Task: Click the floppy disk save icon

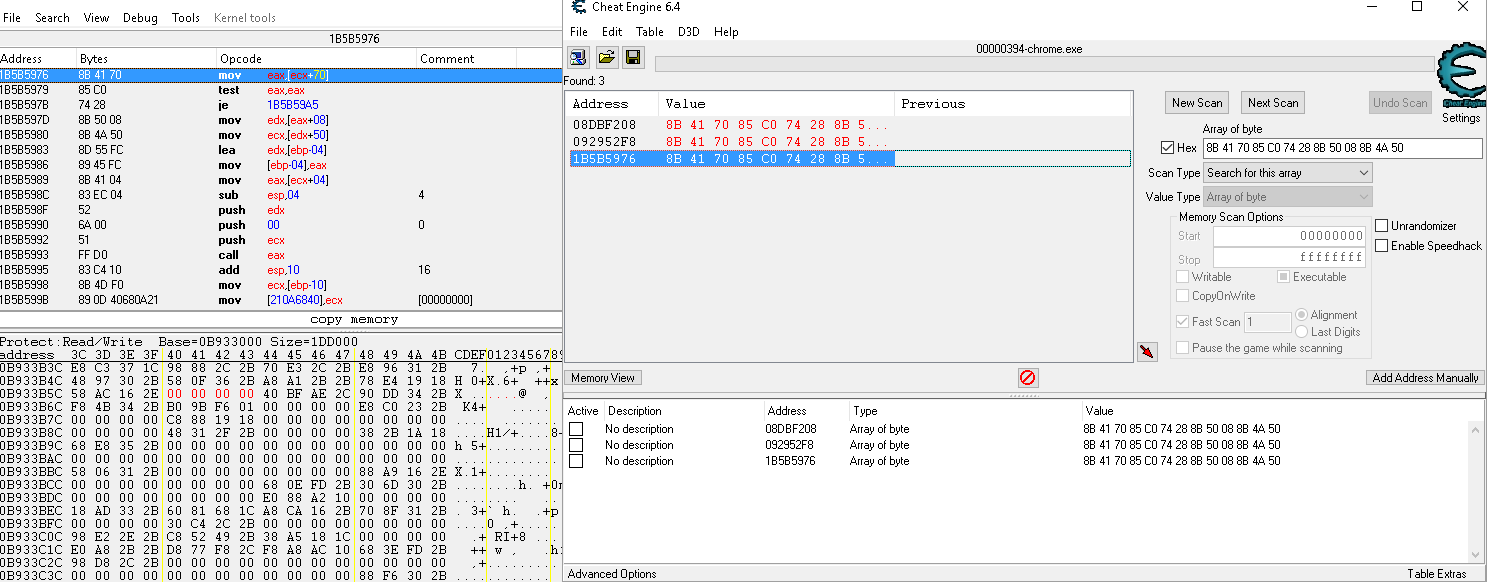Action: tap(633, 57)
